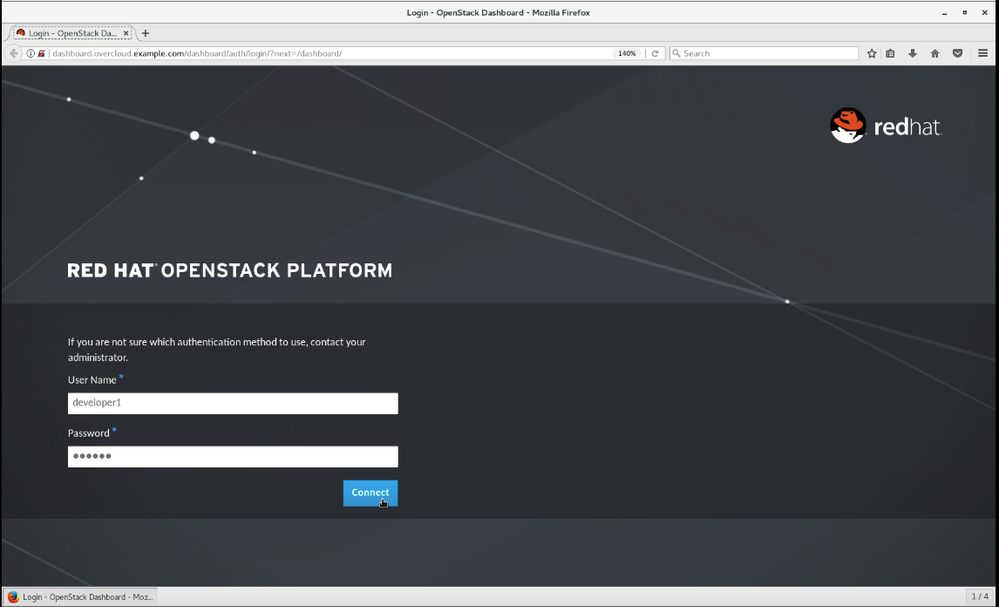The width and height of the screenshot is (999, 607).
Task: Click the Connect button to log in
Action: click(x=370, y=493)
